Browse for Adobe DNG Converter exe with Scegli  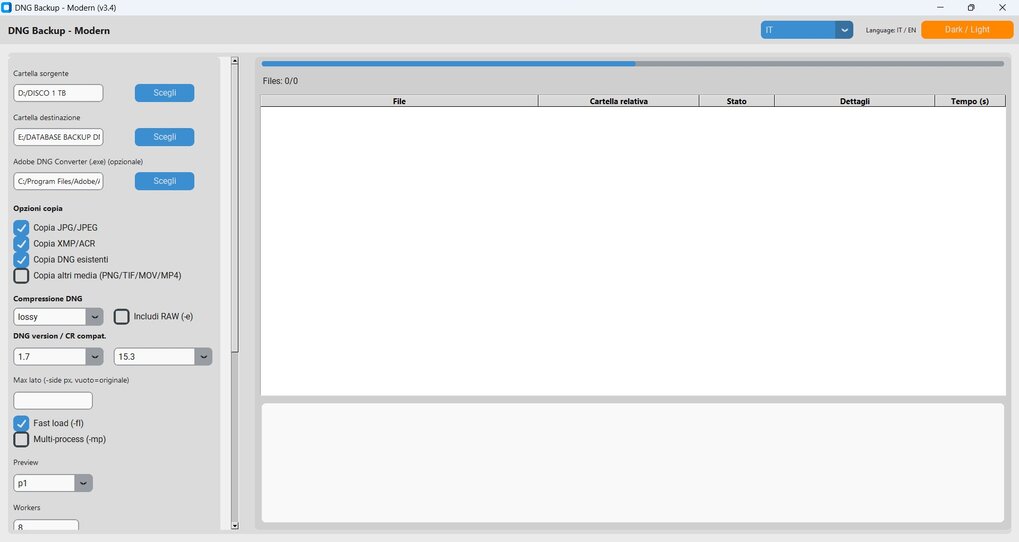point(164,181)
